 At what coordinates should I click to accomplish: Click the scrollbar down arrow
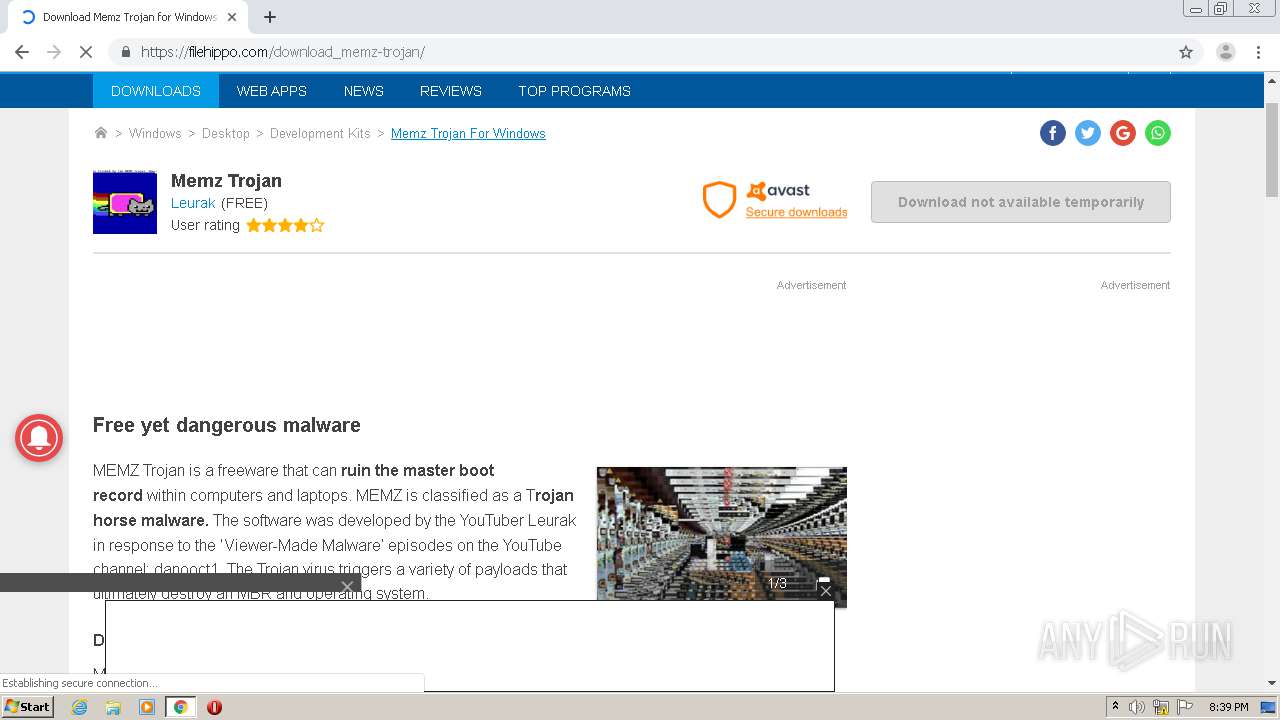[1272, 683]
